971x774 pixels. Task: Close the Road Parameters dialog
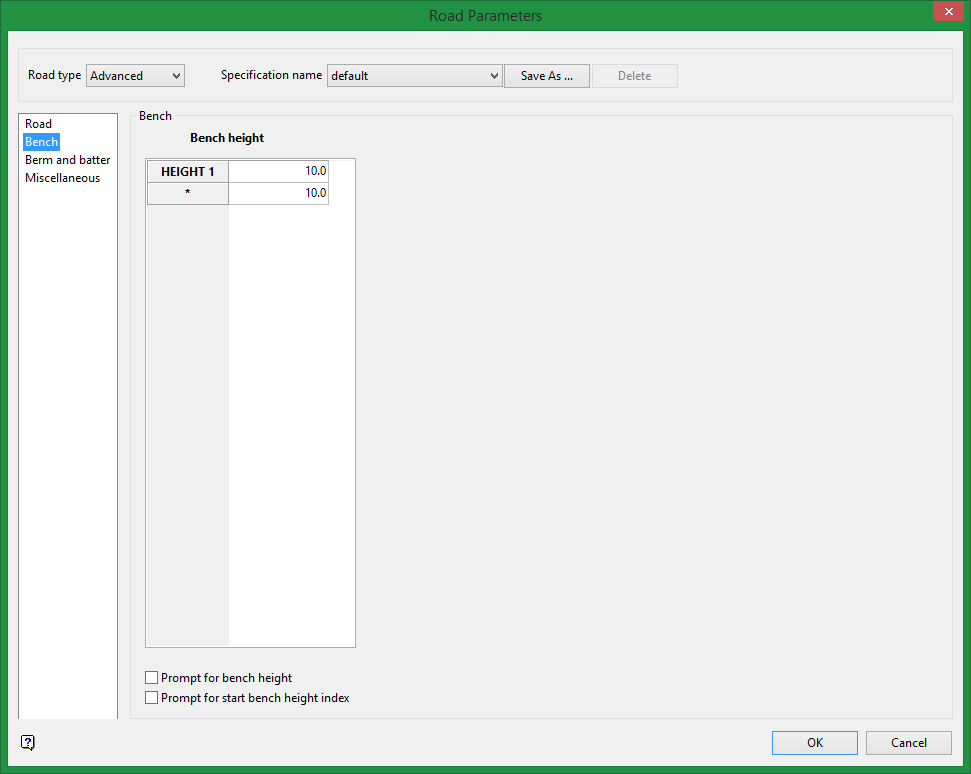(x=945, y=12)
